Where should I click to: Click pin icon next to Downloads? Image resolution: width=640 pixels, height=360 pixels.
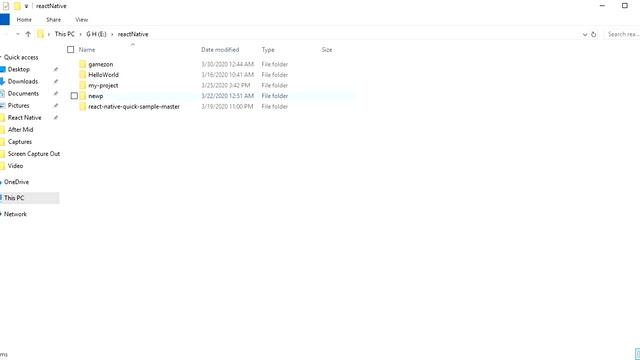pos(56,81)
